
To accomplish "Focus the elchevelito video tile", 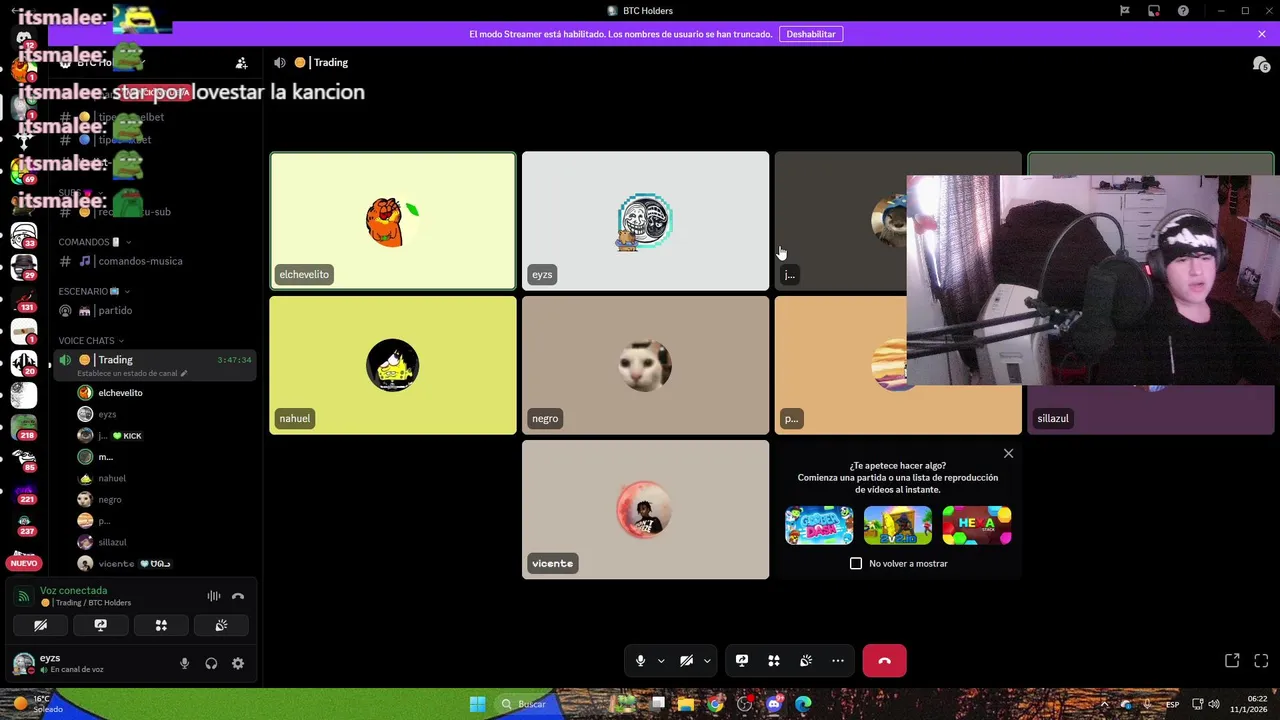I will 393,221.
